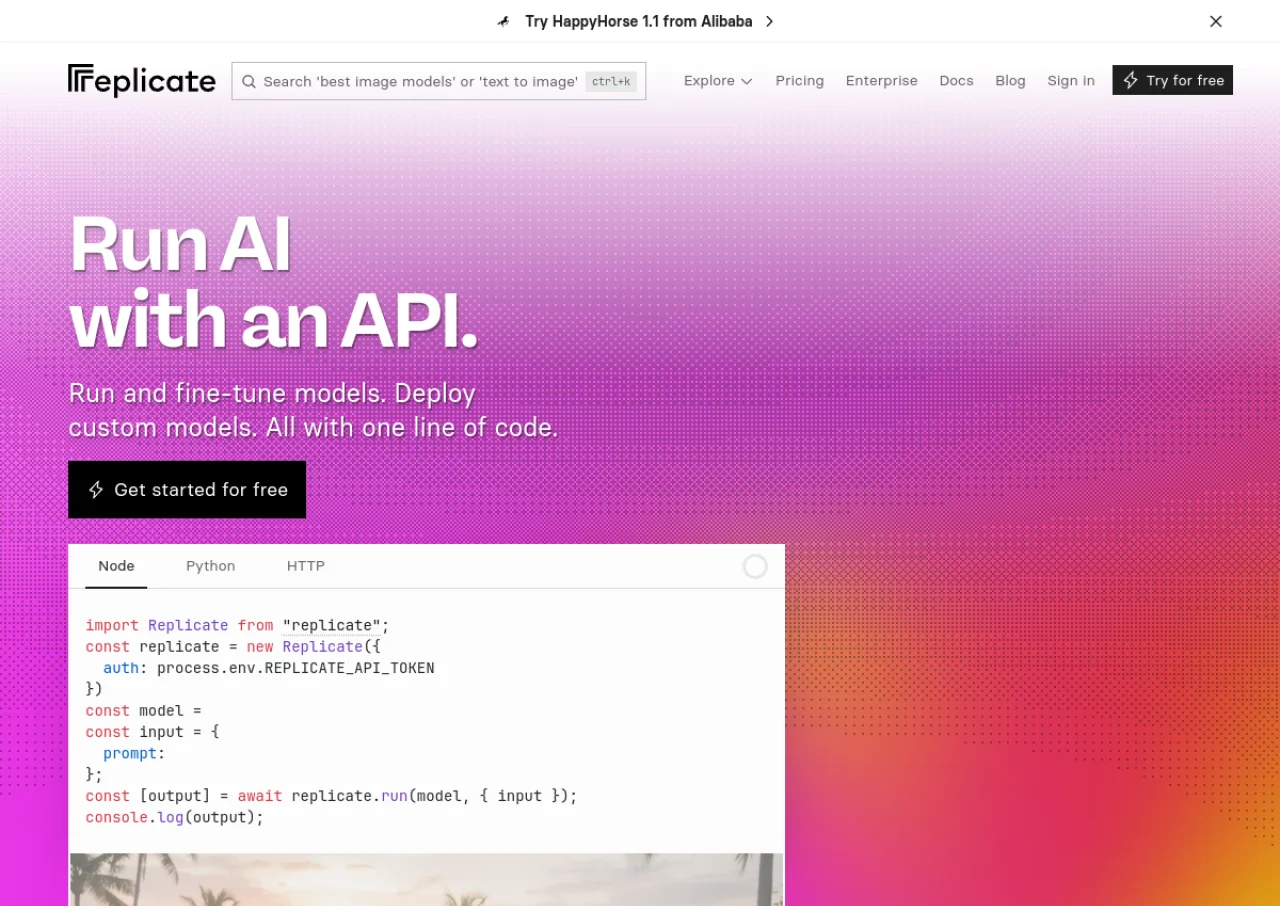Expand the Explore dropdown menu
This screenshot has height=906, width=1280.
tap(718, 81)
